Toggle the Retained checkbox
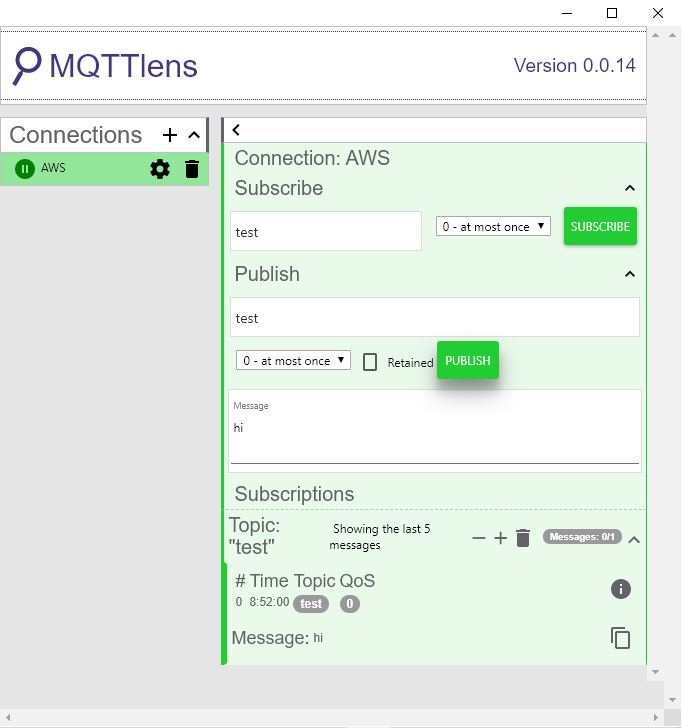 click(x=370, y=362)
